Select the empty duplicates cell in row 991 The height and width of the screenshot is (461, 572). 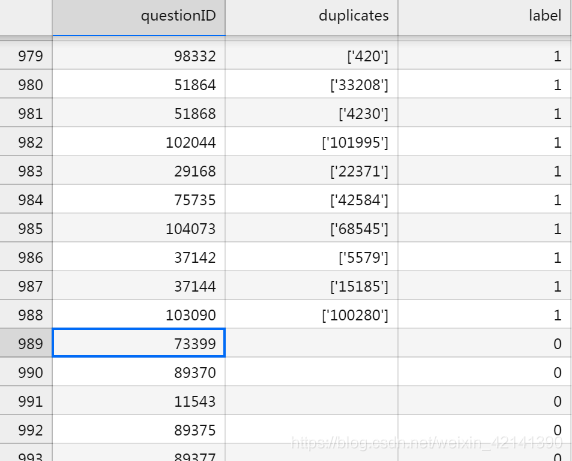tap(312, 401)
